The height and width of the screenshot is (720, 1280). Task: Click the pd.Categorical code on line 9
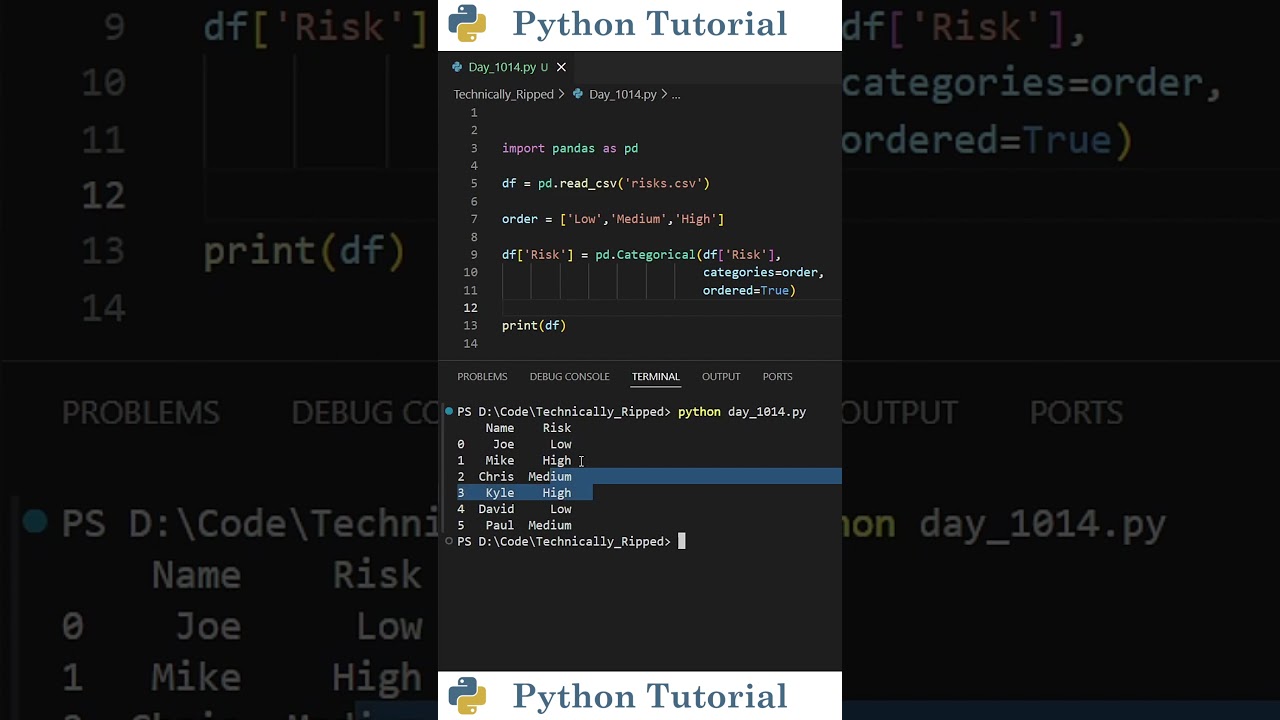pyautogui.click(x=645, y=254)
